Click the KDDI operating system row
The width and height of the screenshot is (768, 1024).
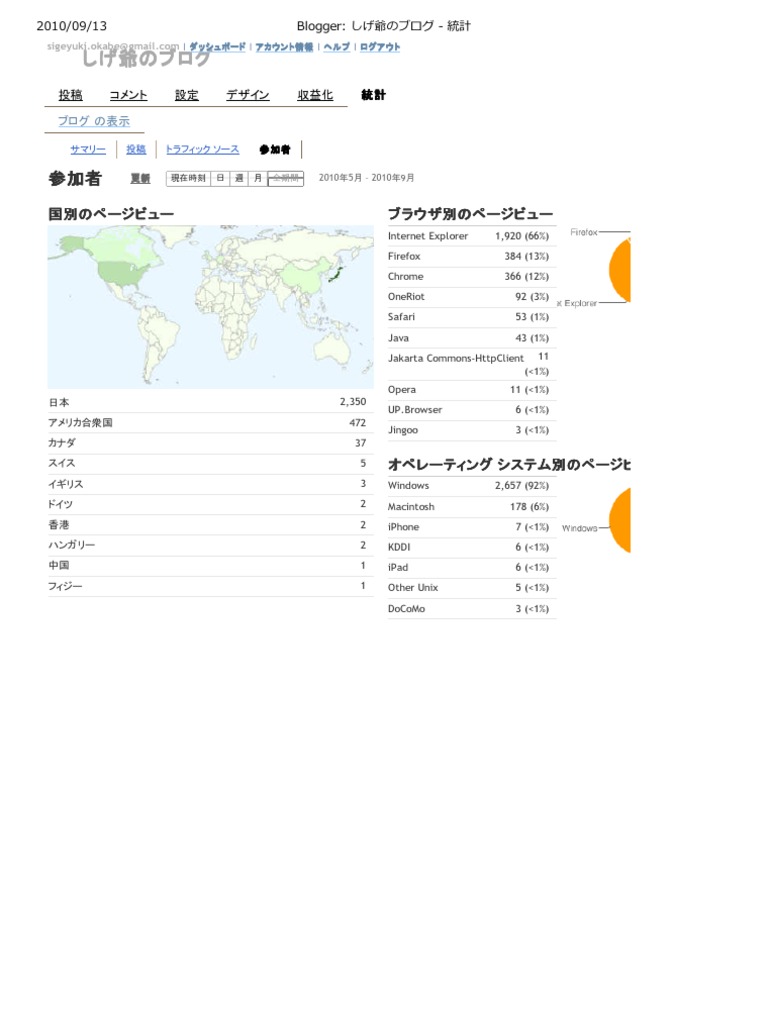tap(472, 547)
